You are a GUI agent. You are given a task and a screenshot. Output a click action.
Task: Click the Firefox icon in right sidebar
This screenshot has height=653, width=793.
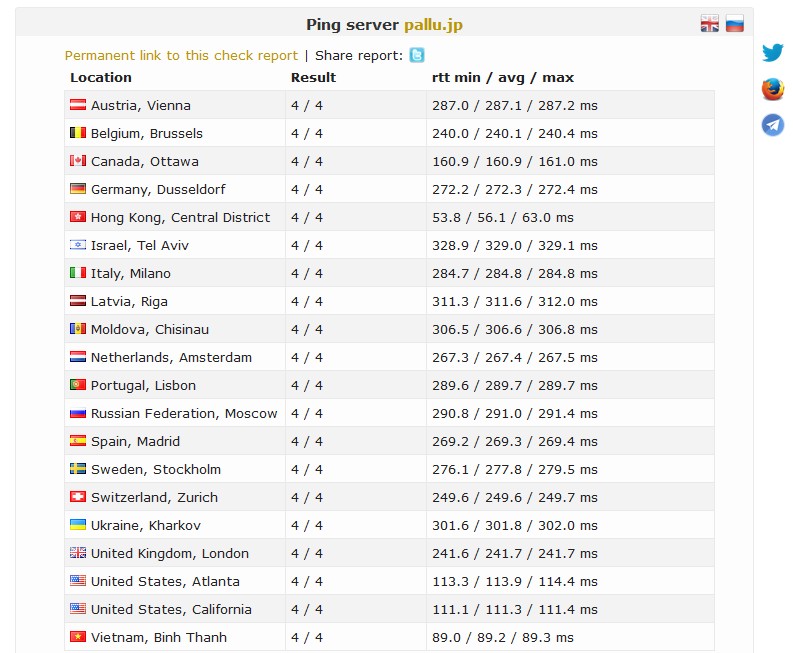(772, 89)
